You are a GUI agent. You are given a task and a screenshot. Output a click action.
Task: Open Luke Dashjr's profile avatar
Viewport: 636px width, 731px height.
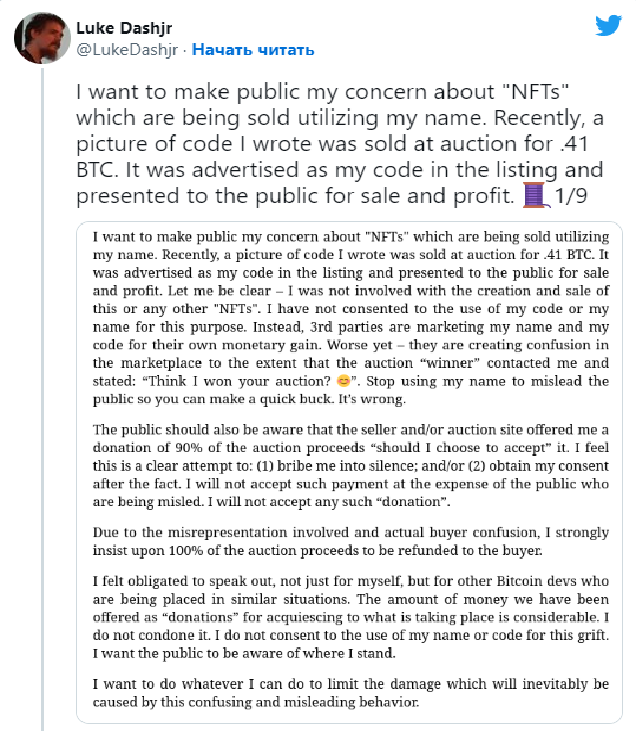tap(42, 38)
